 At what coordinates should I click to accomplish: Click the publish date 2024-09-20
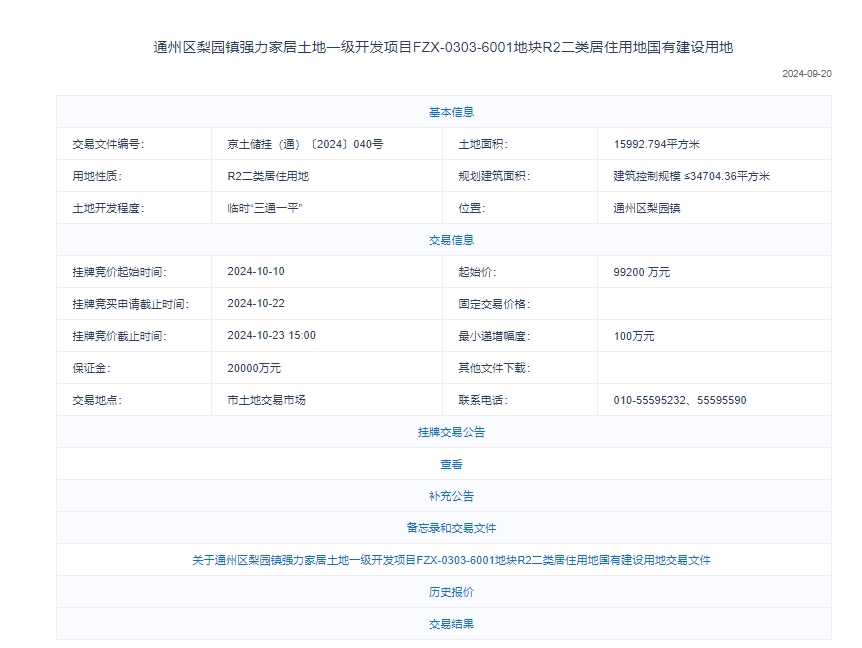806,74
